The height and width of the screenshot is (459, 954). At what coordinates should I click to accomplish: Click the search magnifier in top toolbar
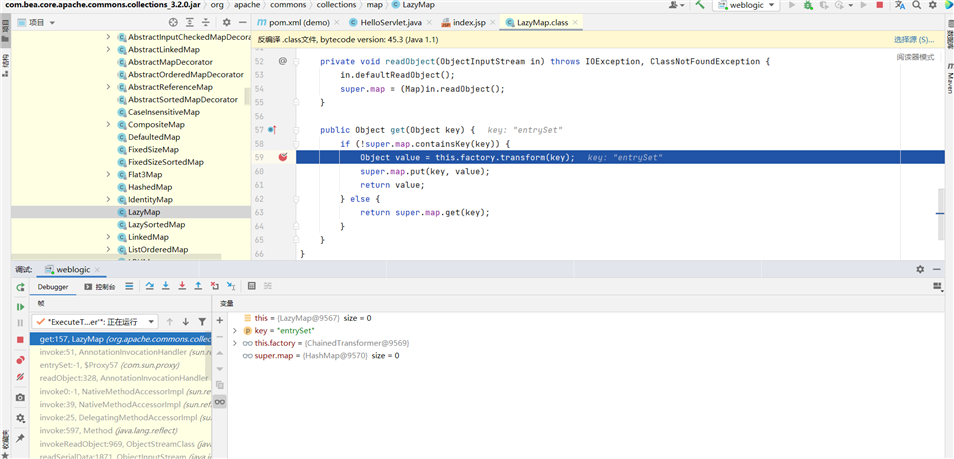916,6
